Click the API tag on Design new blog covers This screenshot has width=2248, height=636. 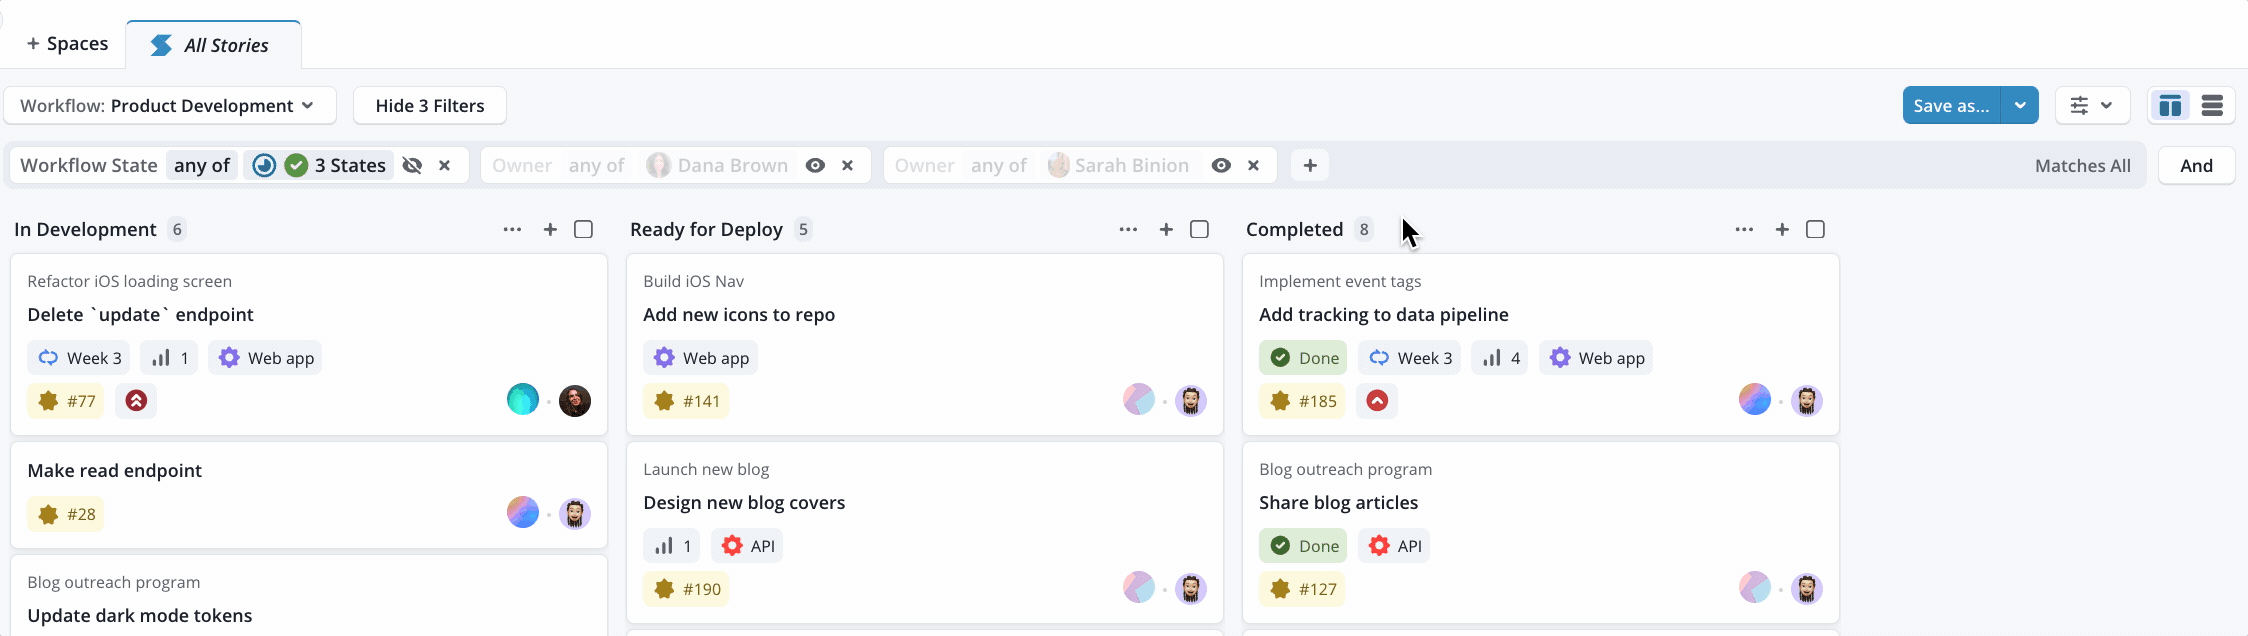point(747,546)
